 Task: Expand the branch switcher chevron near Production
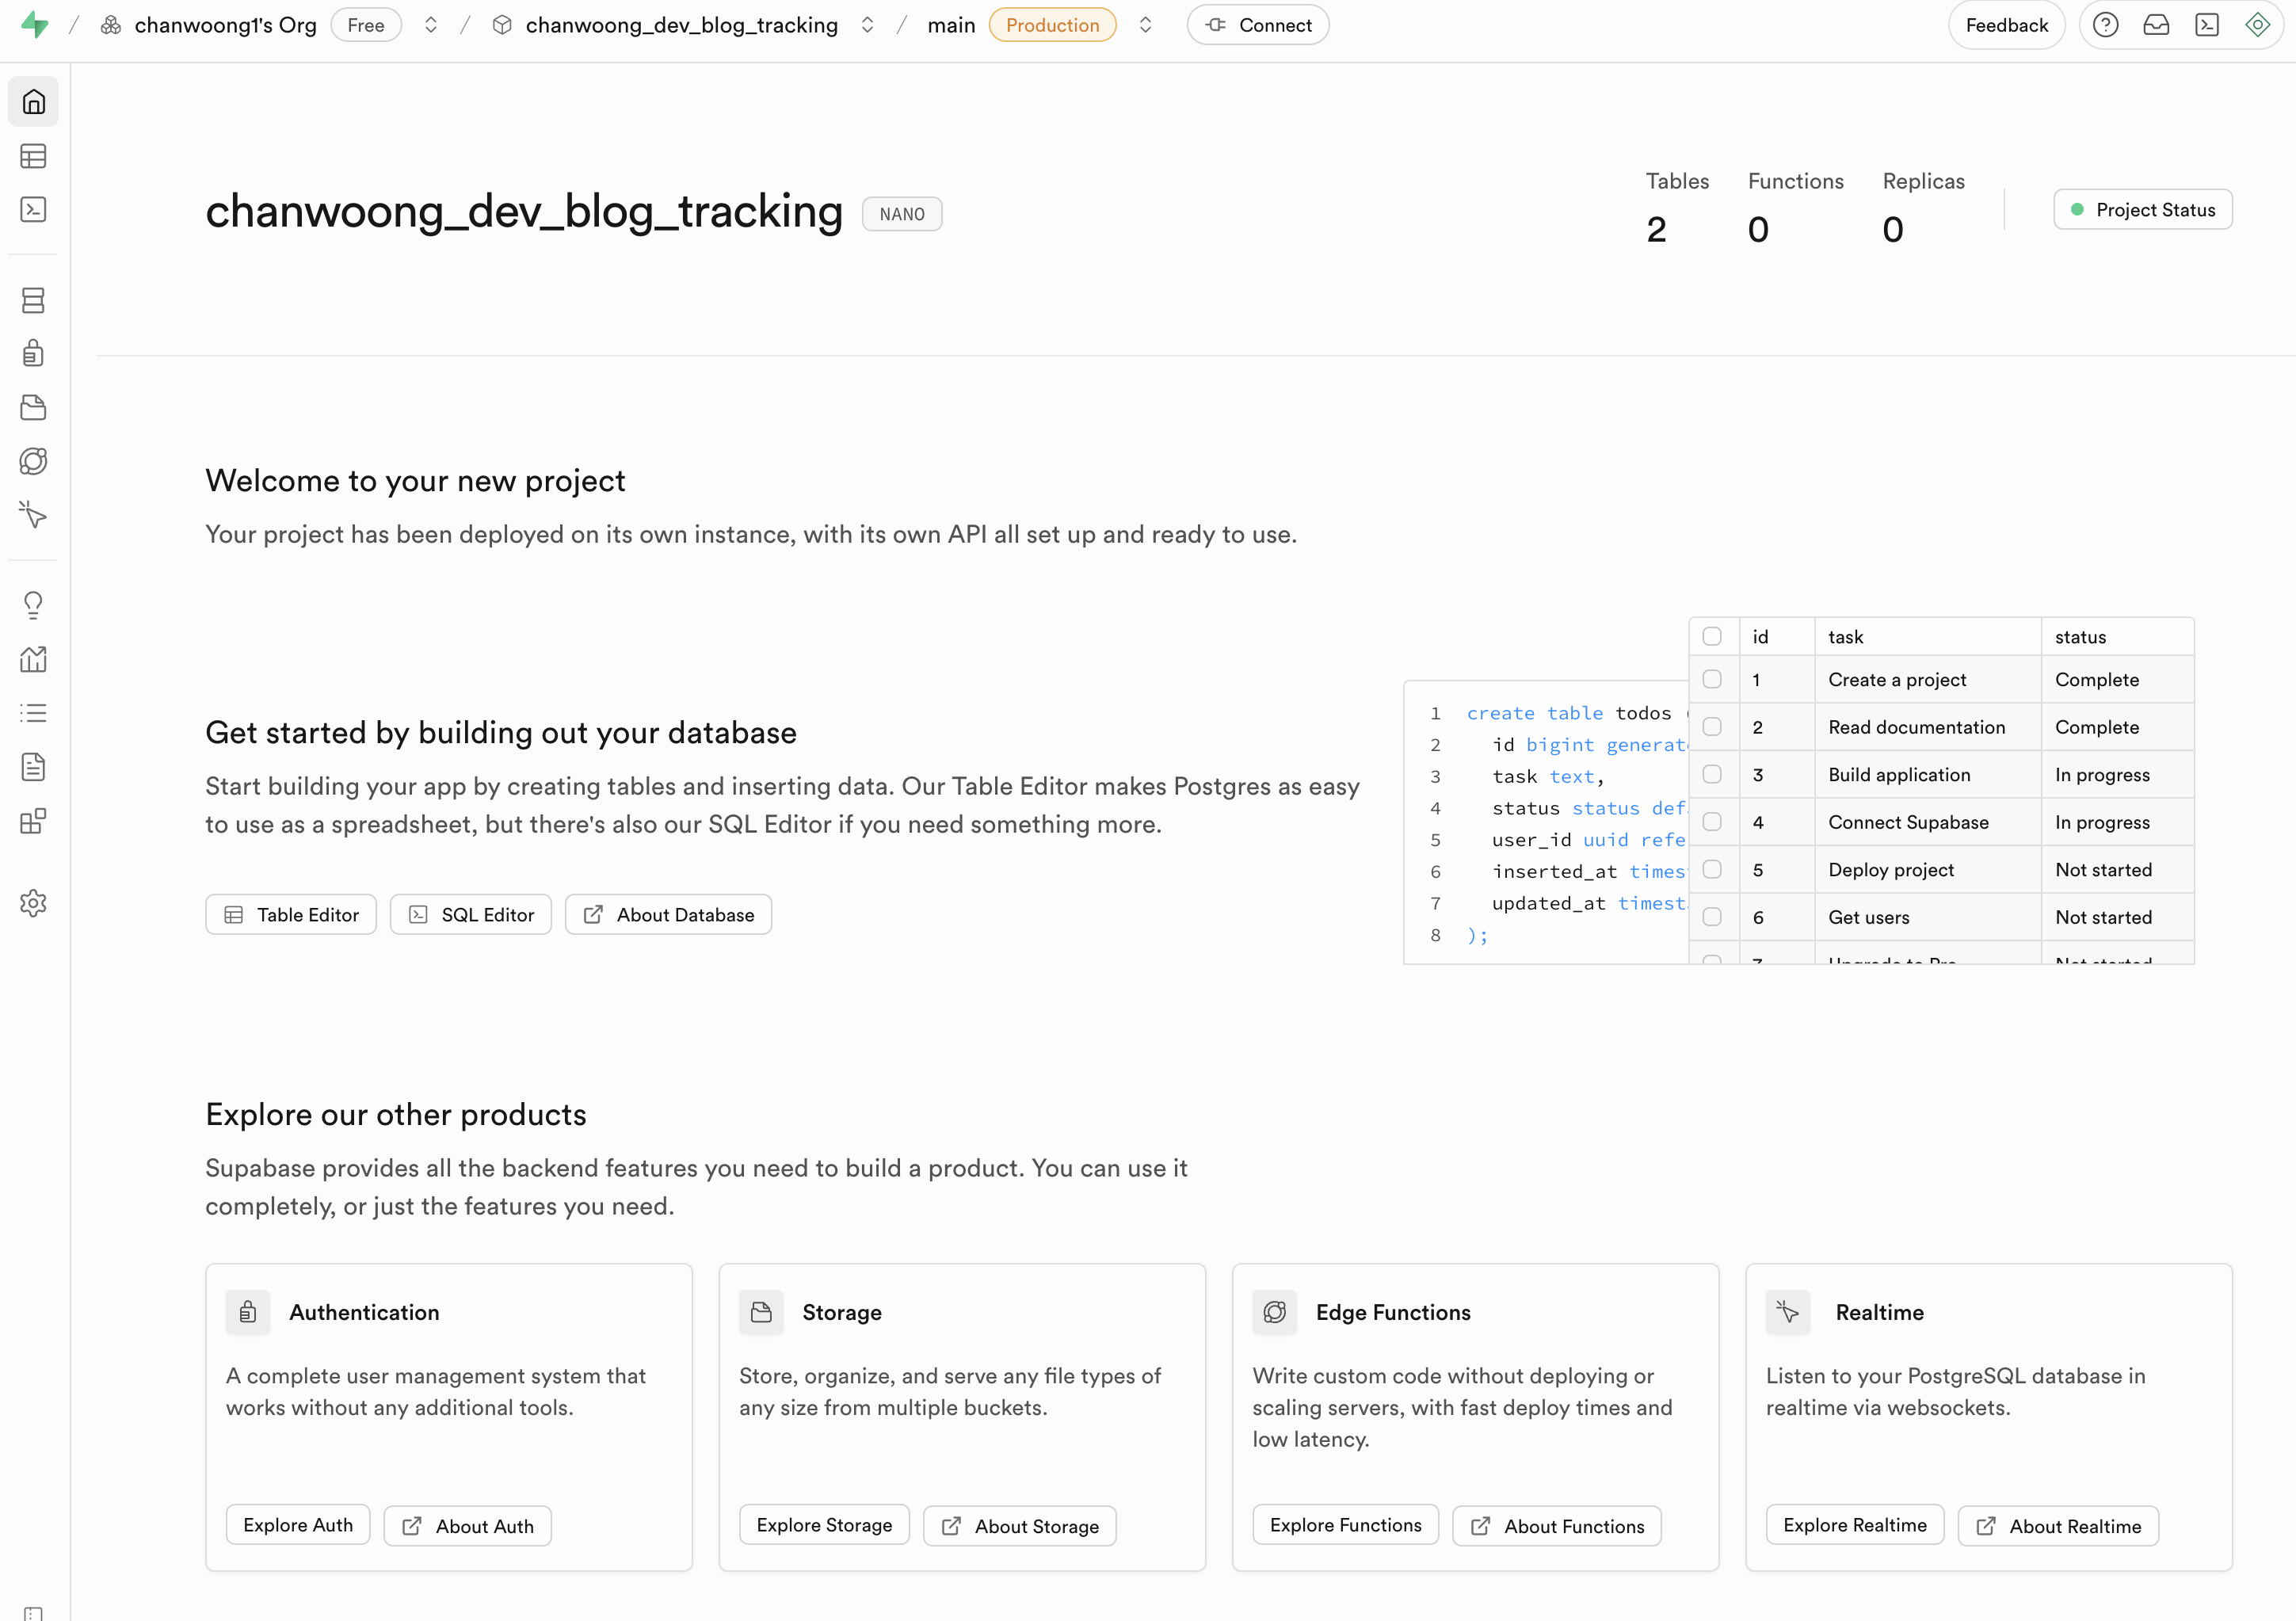pos(1145,25)
